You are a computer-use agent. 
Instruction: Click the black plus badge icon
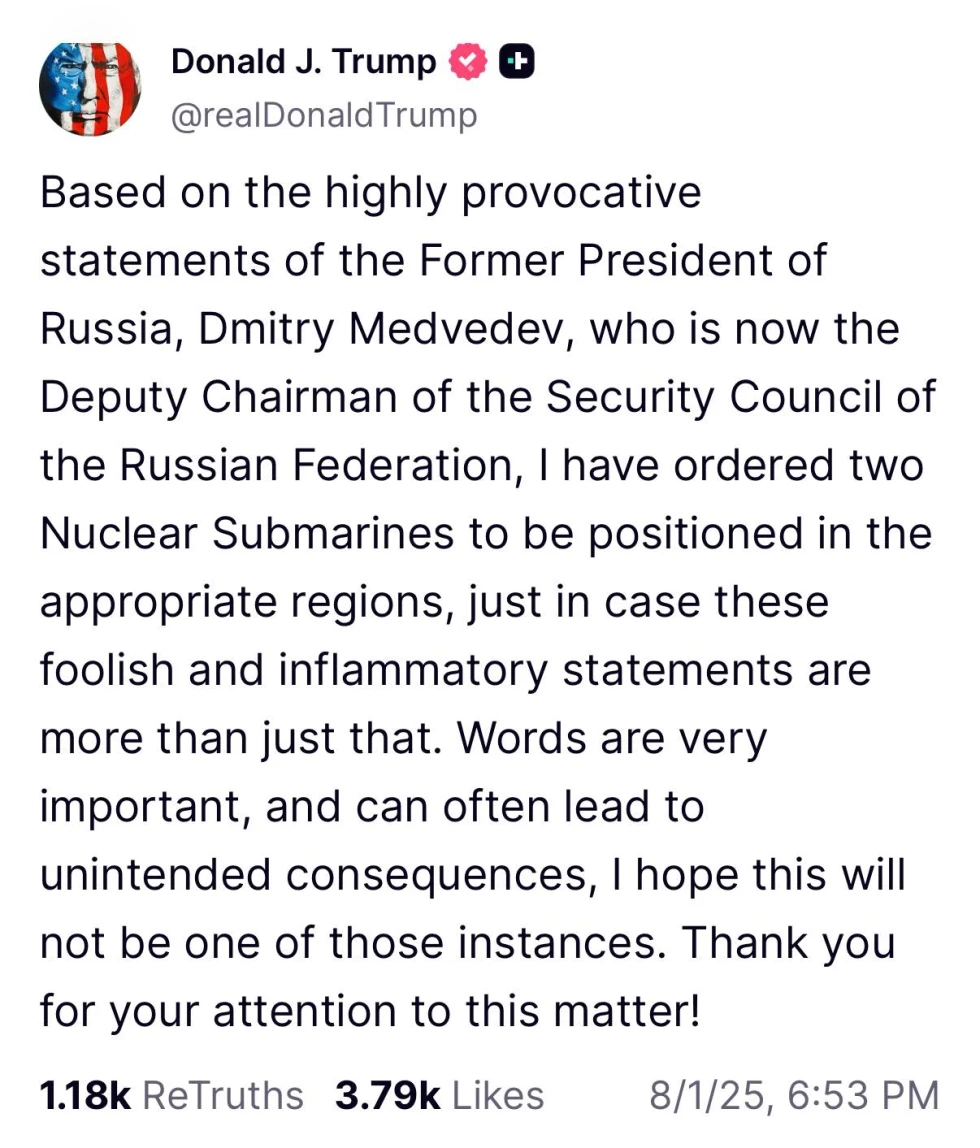click(516, 62)
